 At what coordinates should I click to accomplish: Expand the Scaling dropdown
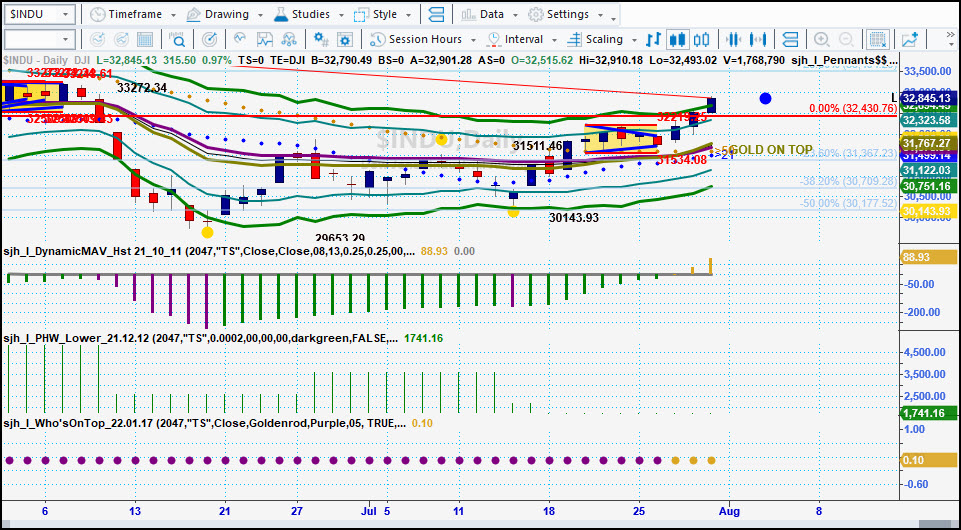click(x=634, y=40)
